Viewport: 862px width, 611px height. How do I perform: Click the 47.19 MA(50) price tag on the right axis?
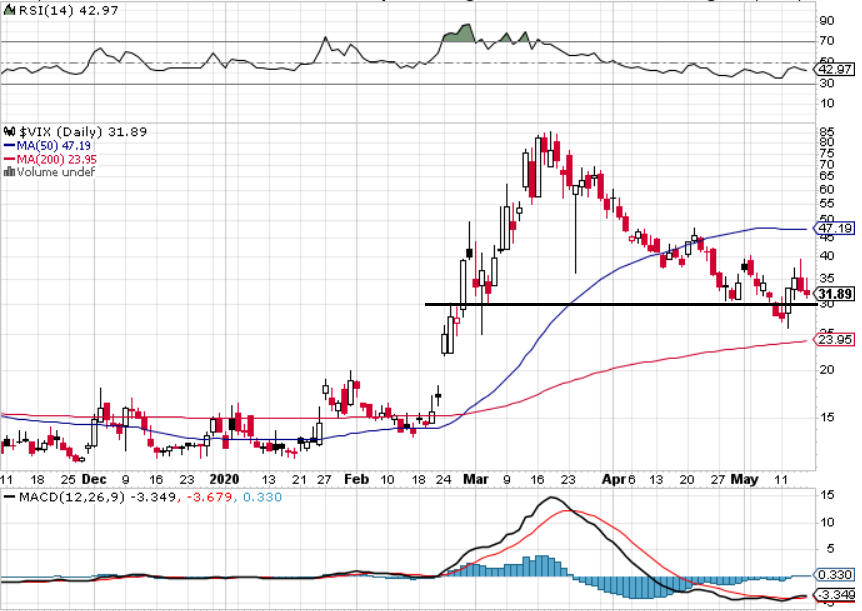coord(835,228)
